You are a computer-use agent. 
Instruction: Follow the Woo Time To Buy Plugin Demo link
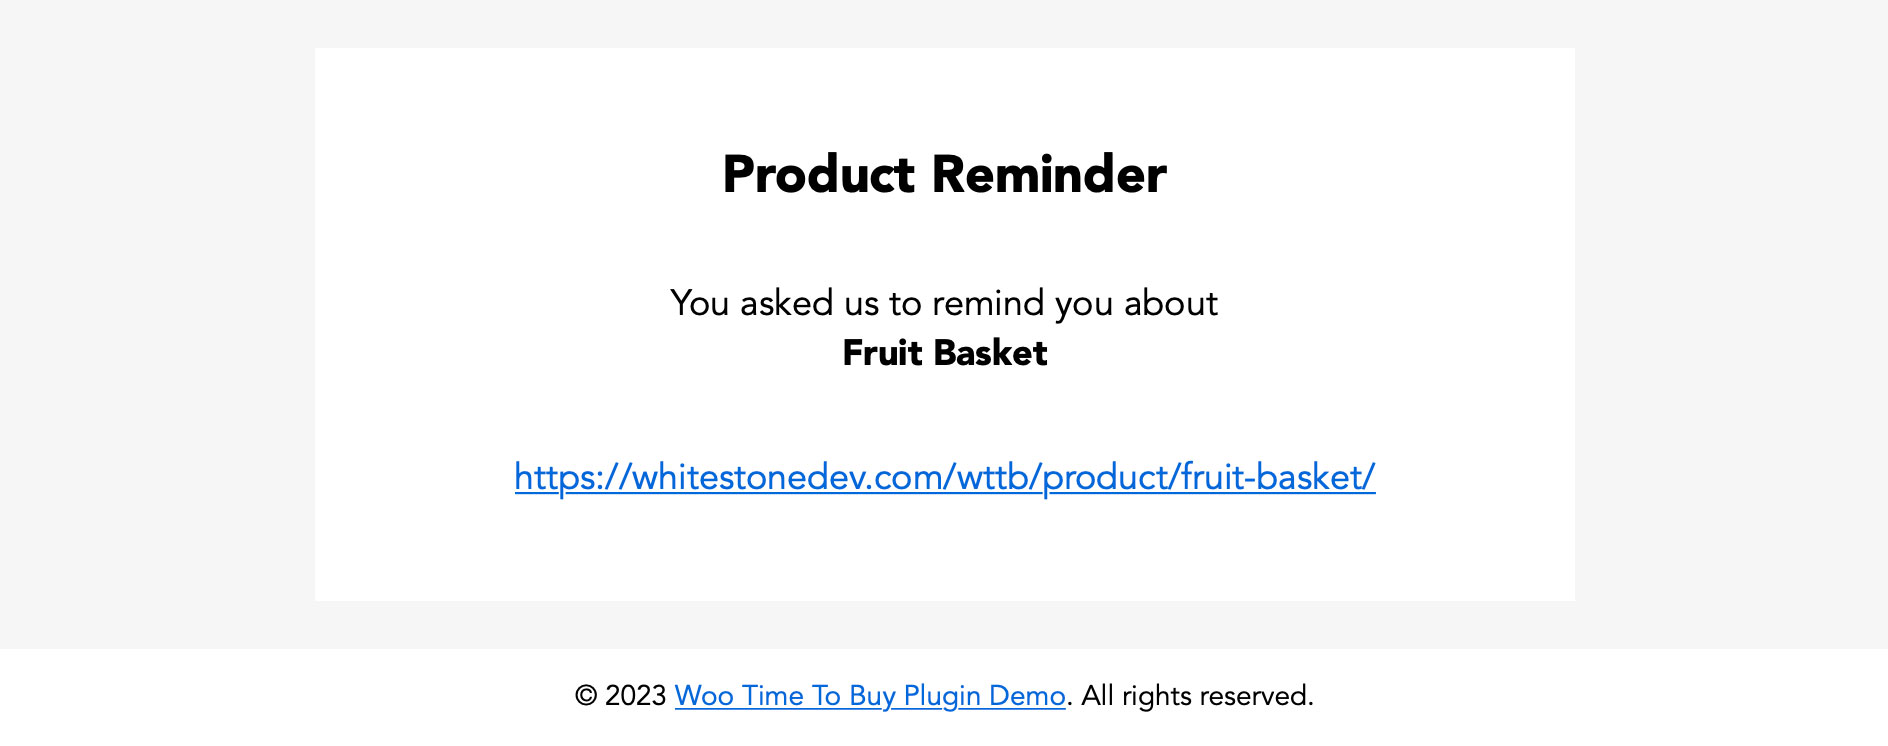point(870,696)
